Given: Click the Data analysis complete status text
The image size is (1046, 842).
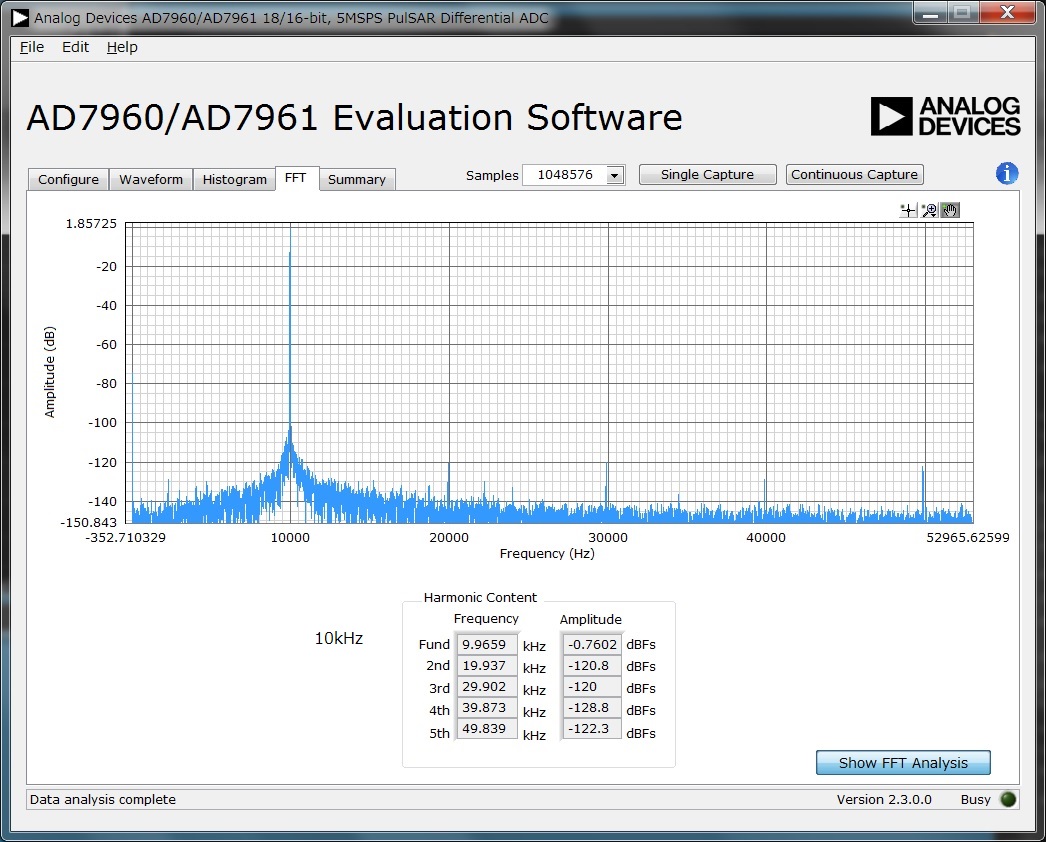Looking at the screenshot, I should 103,799.
